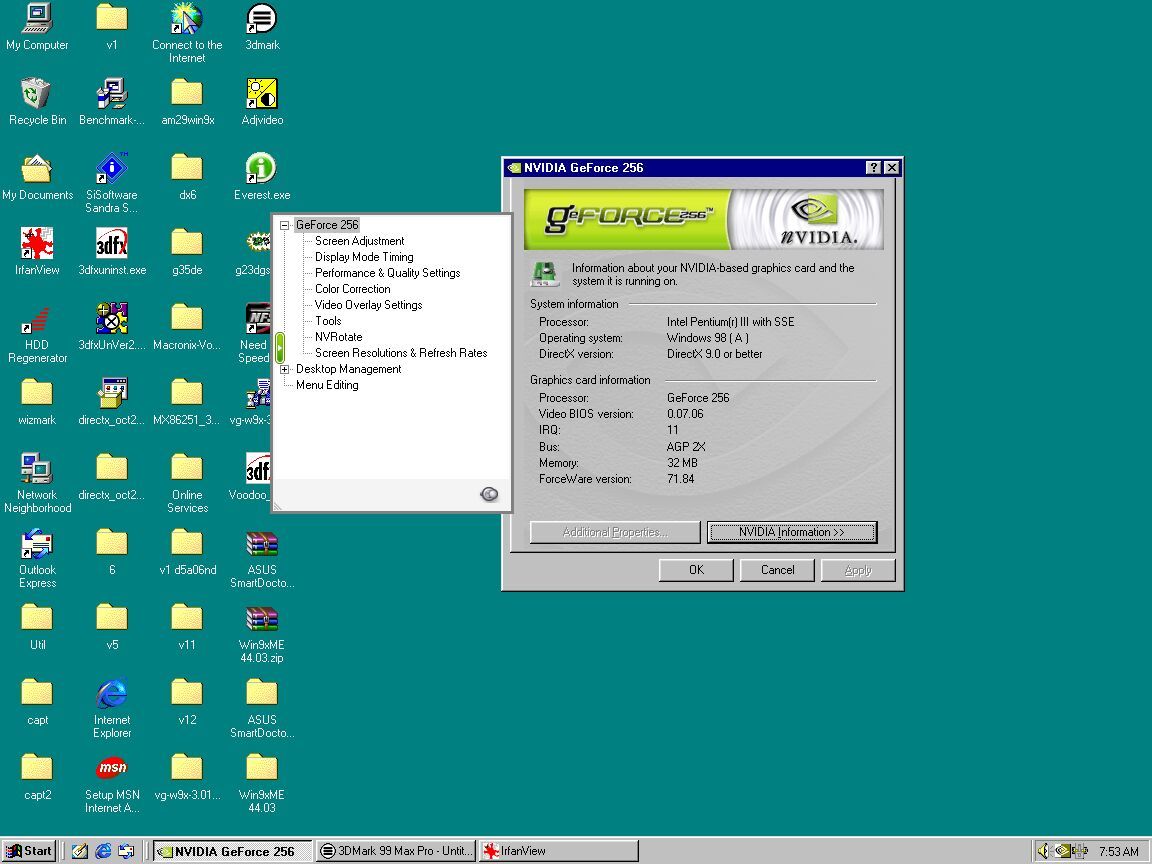Click the NVIDIA tray icon
The height and width of the screenshot is (864, 1152).
(1062, 851)
